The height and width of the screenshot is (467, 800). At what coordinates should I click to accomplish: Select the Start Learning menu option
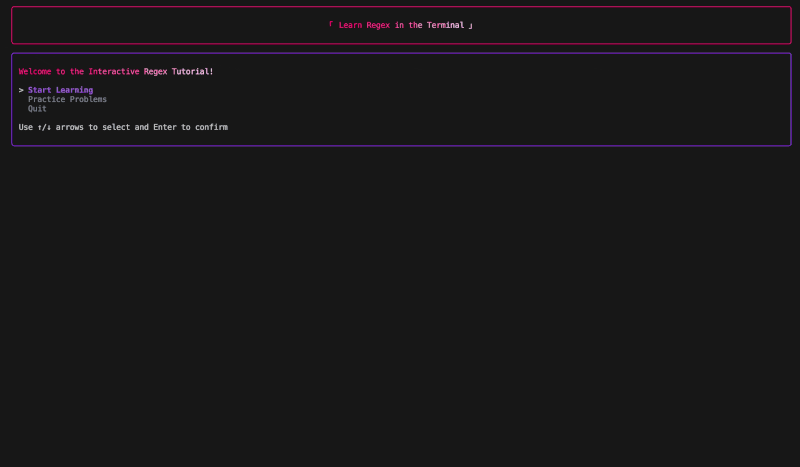[x=60, y=90]
